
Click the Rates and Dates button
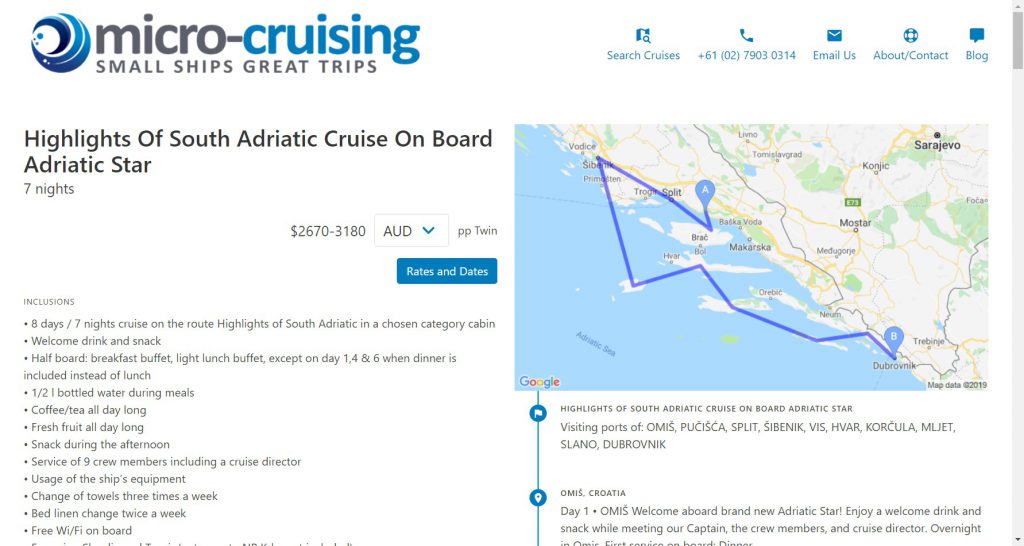(x=447, y=271)
